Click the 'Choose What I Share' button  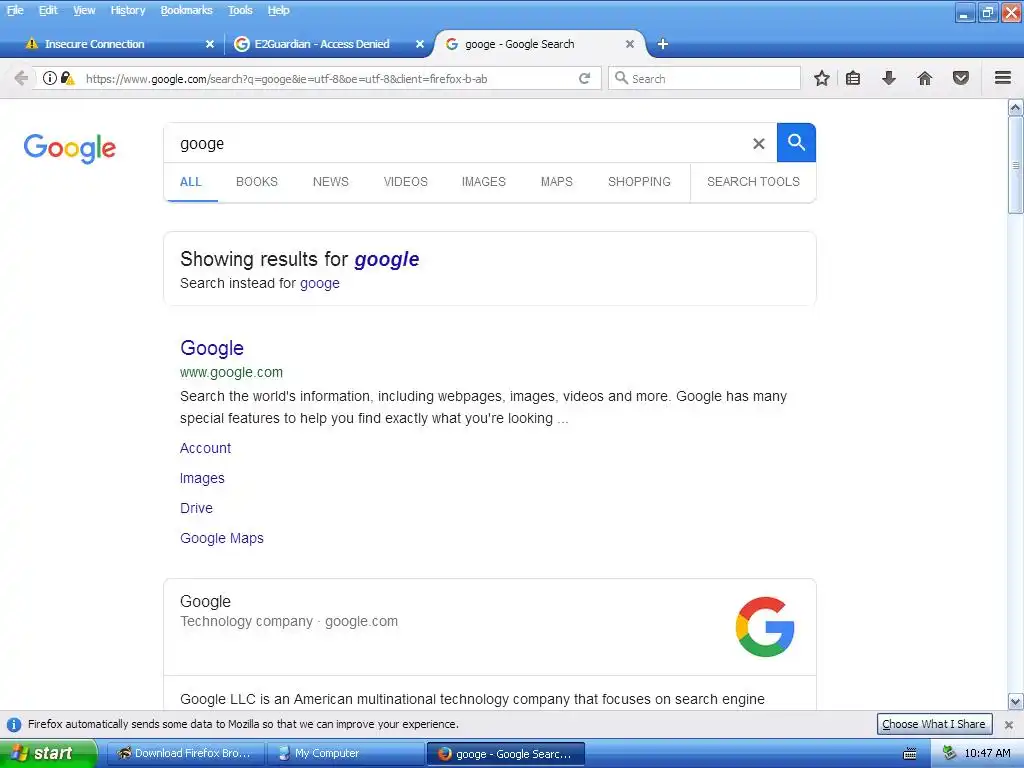[x=934, y=724]
